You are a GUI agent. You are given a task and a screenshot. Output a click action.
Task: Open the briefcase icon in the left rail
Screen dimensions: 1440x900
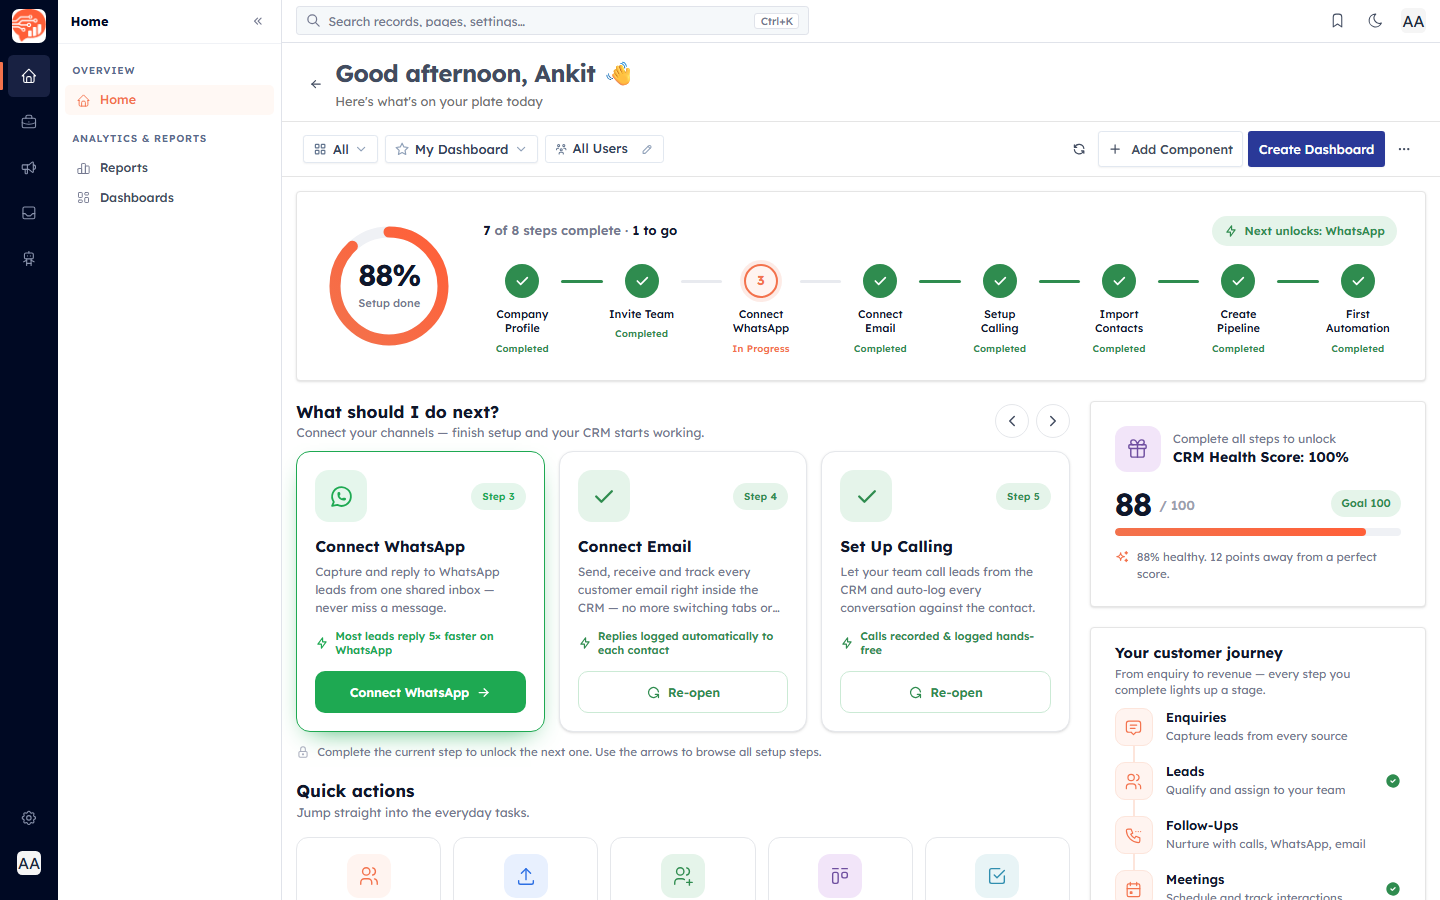click(x=29, y=122)
